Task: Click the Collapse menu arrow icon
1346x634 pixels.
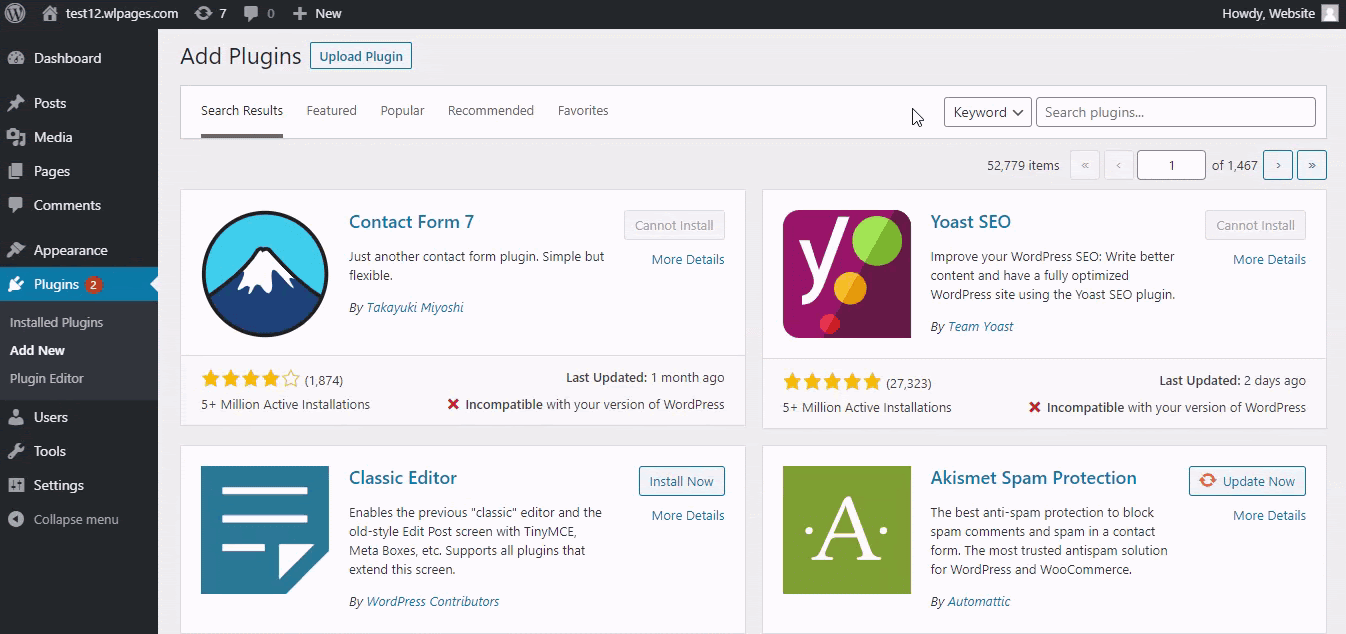Action: click(x=16, y=519)
